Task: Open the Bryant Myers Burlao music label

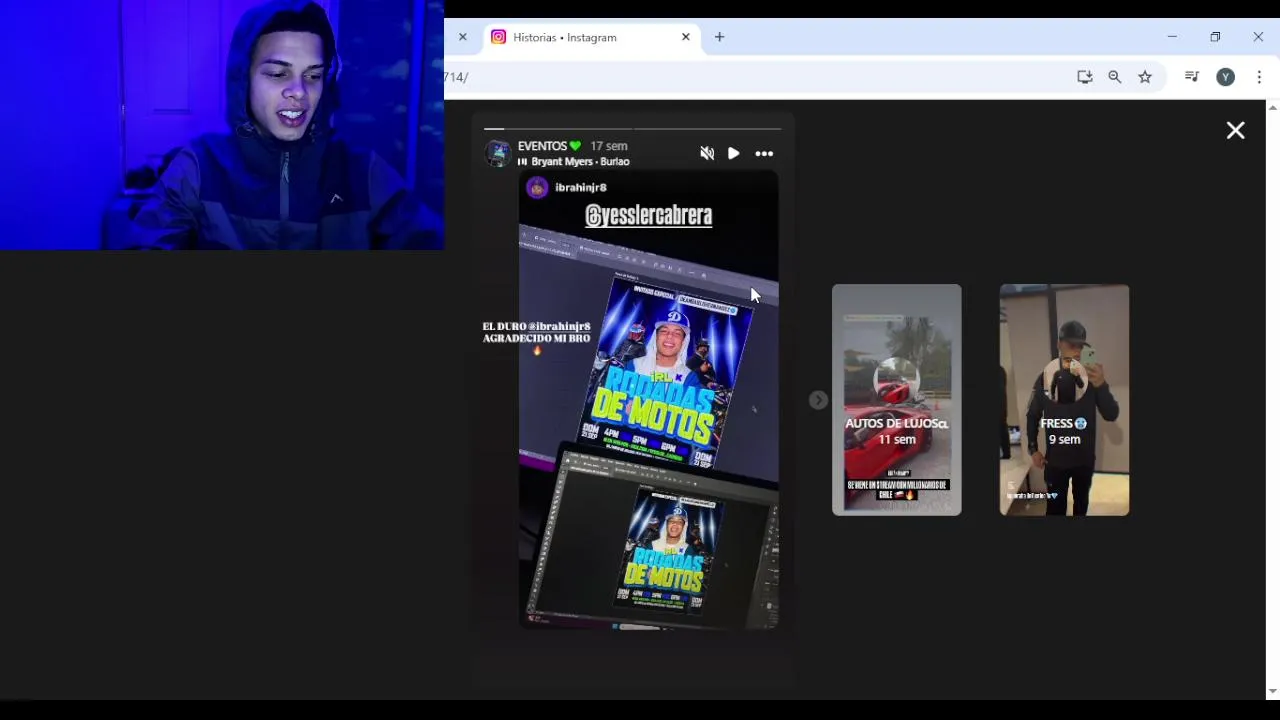Action: coord(580,162)
